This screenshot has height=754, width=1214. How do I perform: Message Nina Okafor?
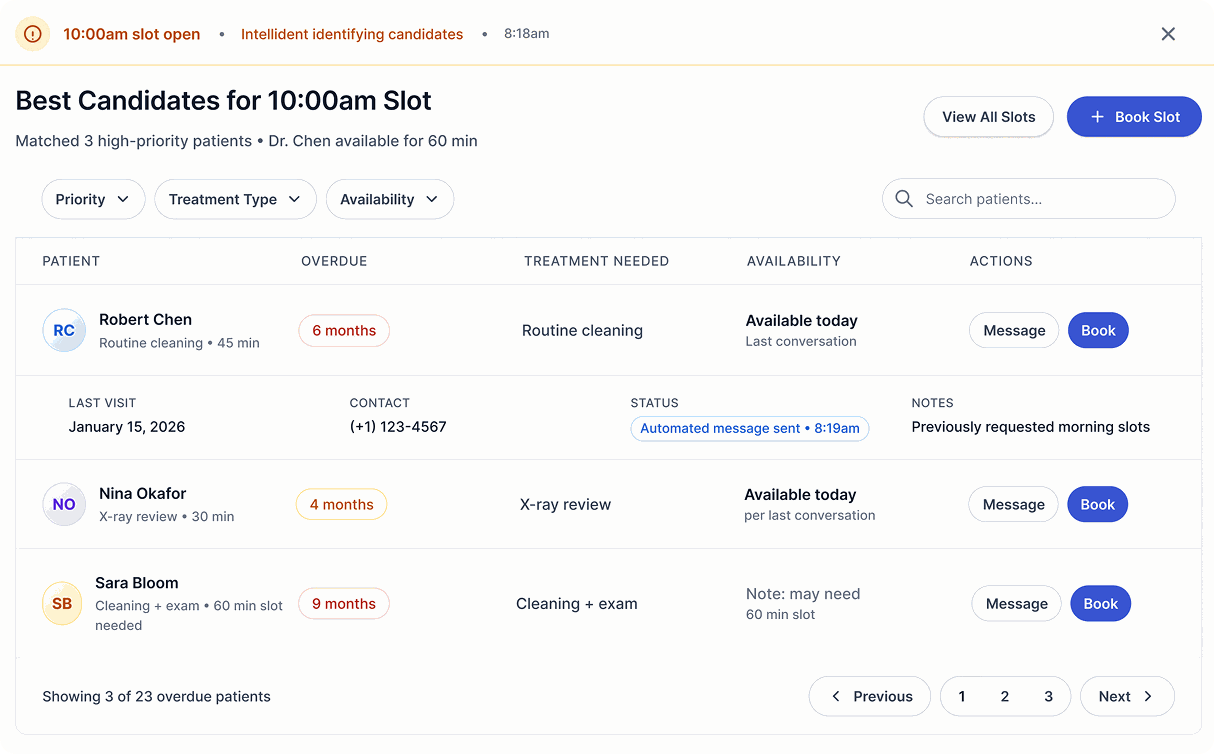tap(1013, 505)
